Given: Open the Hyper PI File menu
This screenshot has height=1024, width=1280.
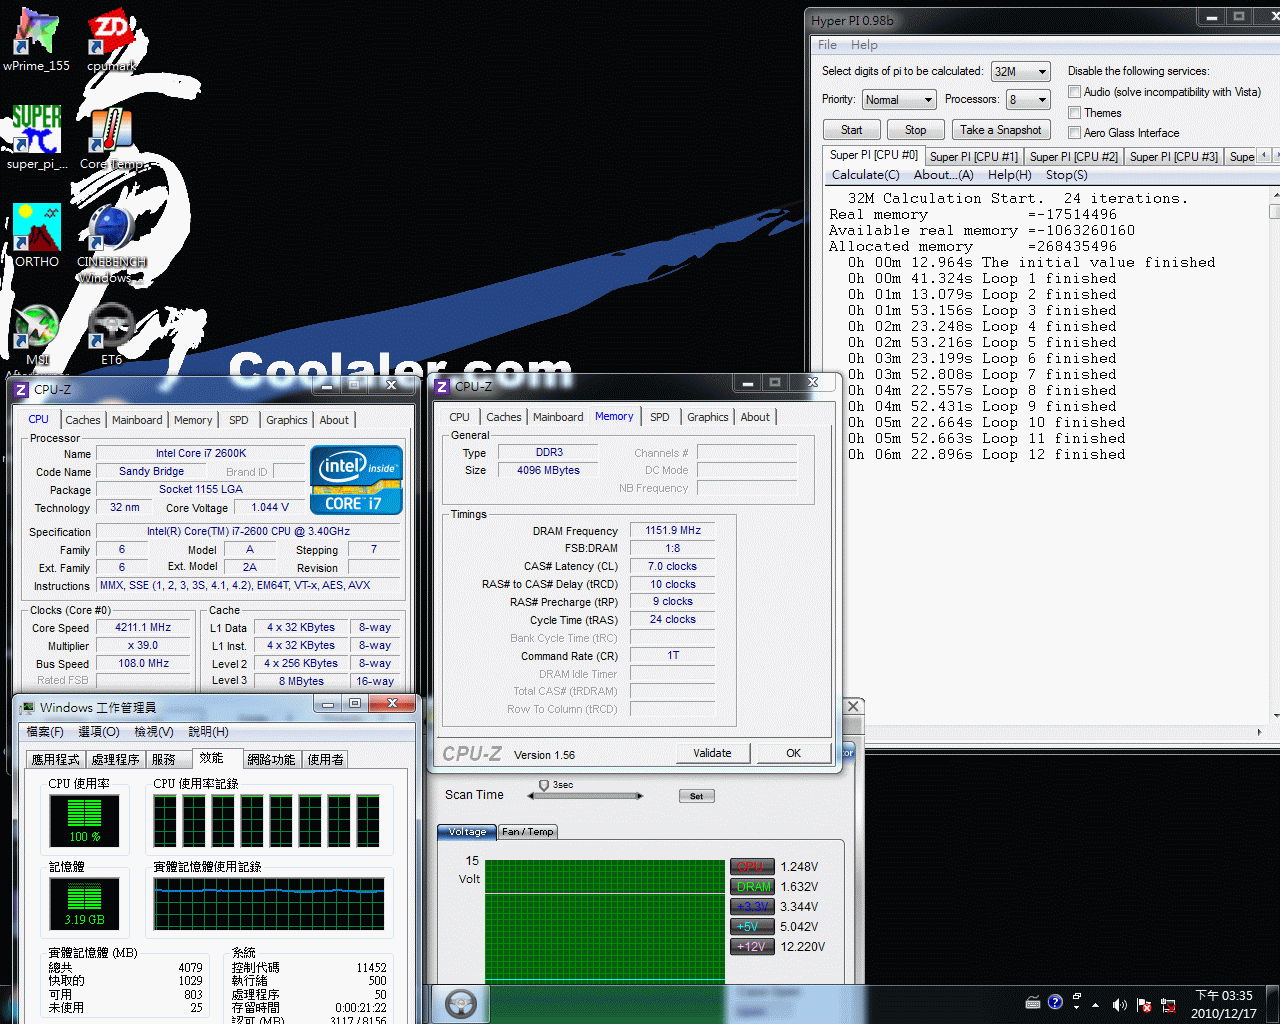Looking at the screenshot, I should click(x=827, y=45).
